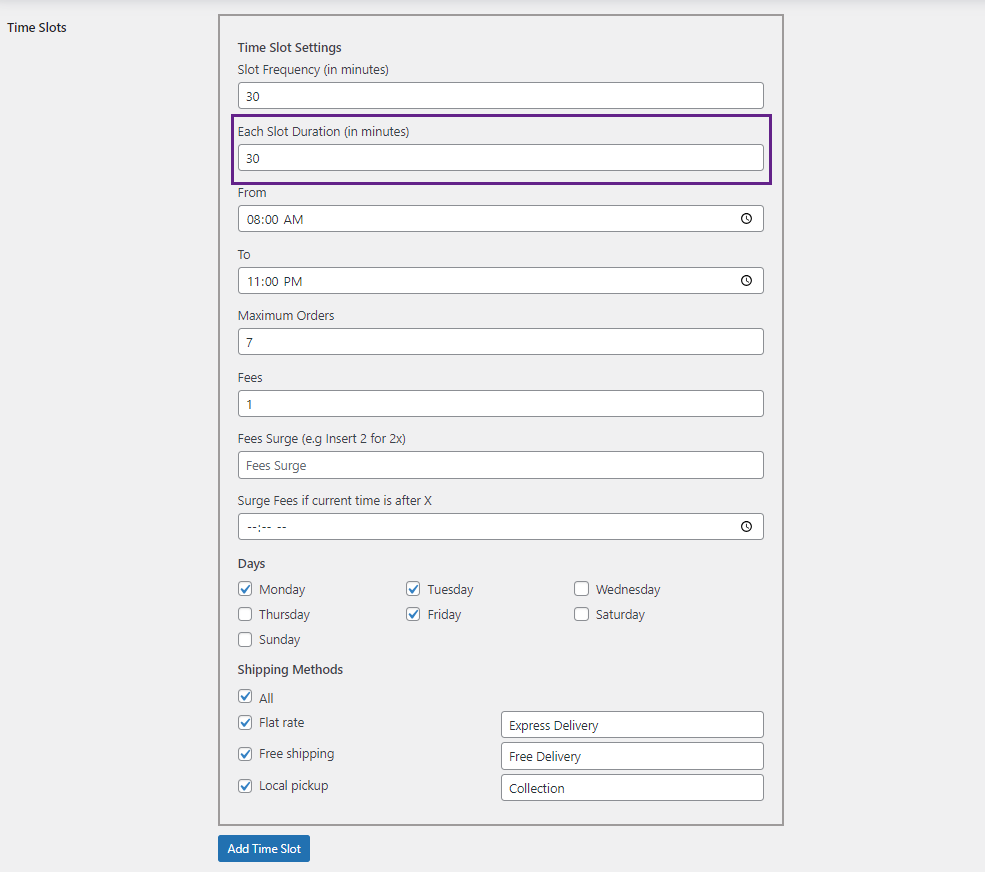Toggle the All shipping methods checkbox
Image resolution: width=985 pixels, height=872 pixels.
point(245,697)
